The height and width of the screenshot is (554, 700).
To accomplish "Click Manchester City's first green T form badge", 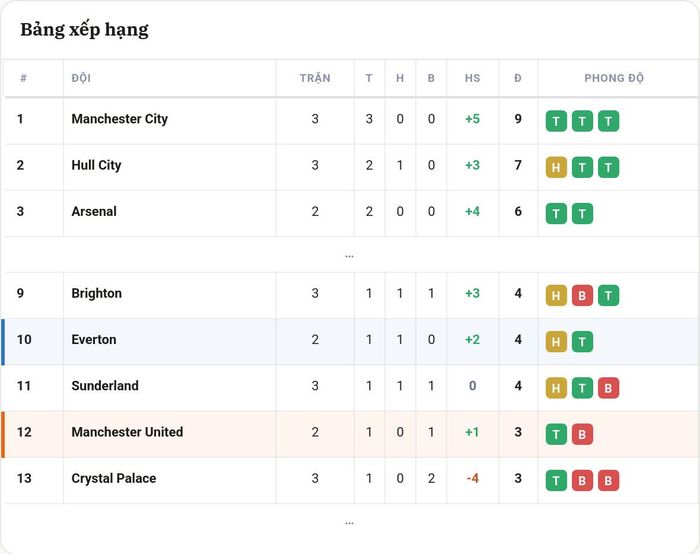I will 556,121.
